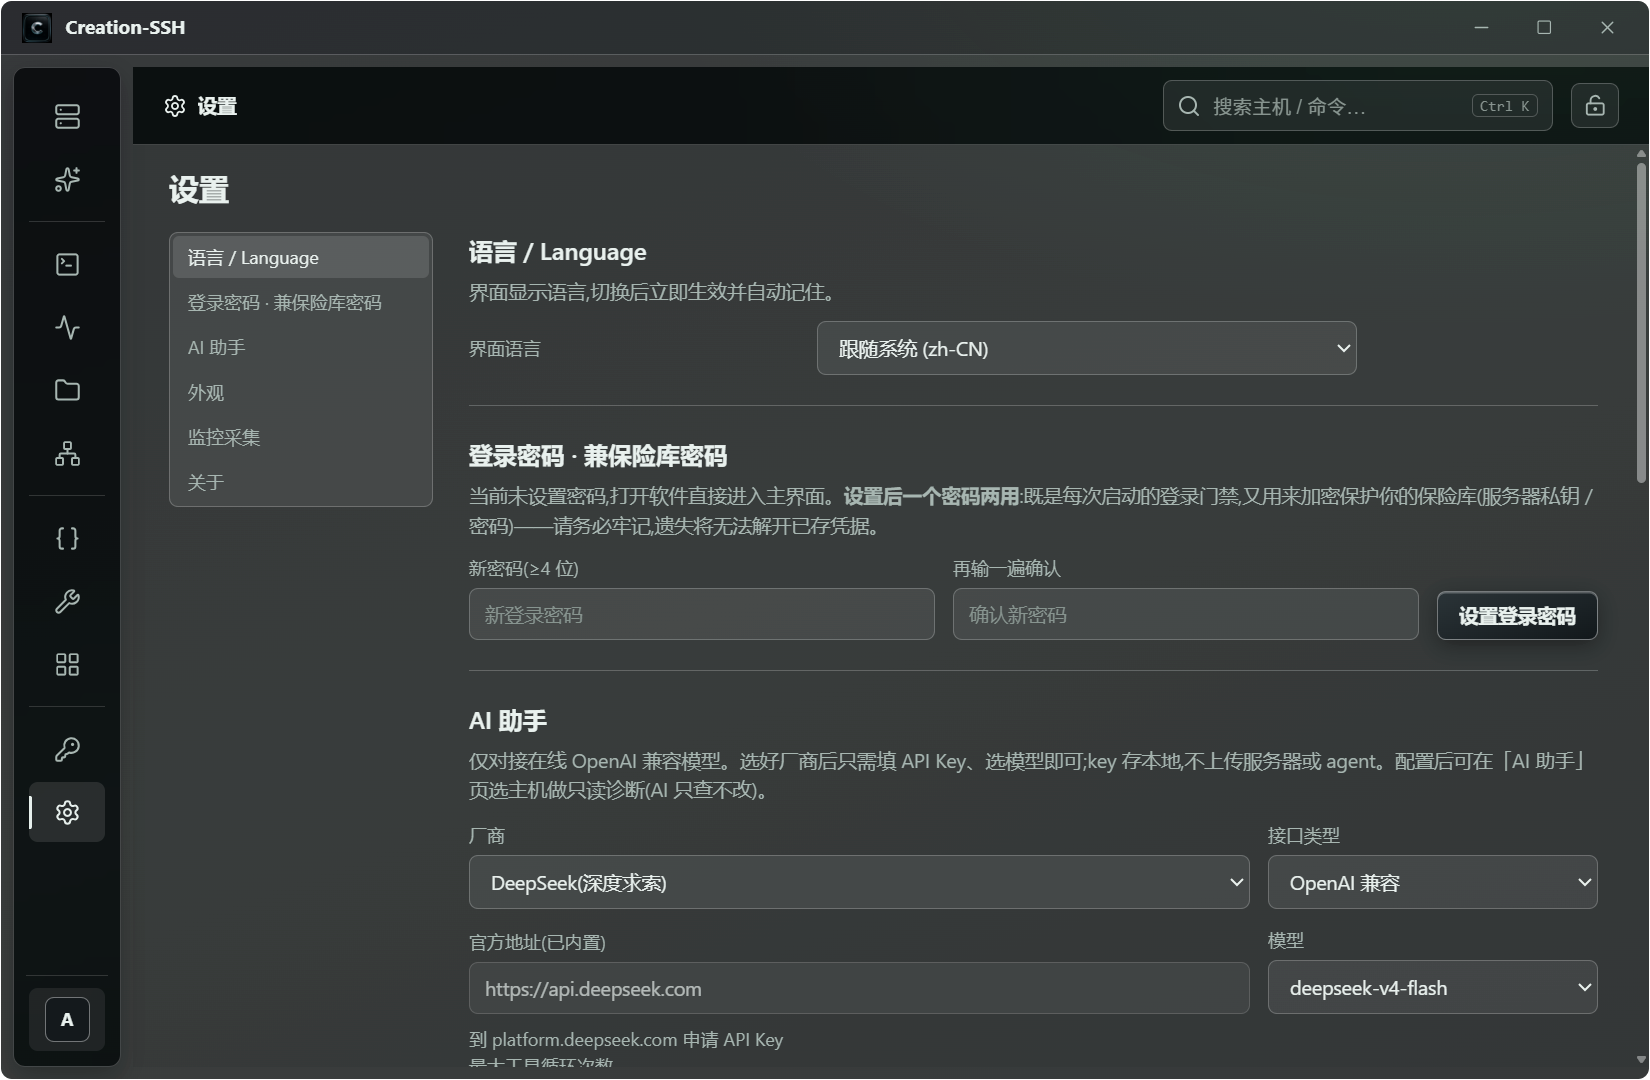
Task: Maximize the Creation-SSH window
Action: point(1544,27)
